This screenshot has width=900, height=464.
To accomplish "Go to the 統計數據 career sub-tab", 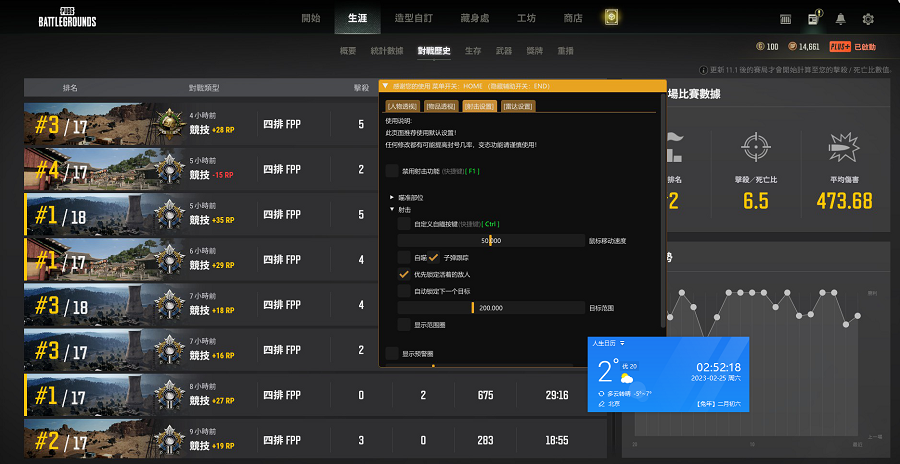I will pos(387,51).
